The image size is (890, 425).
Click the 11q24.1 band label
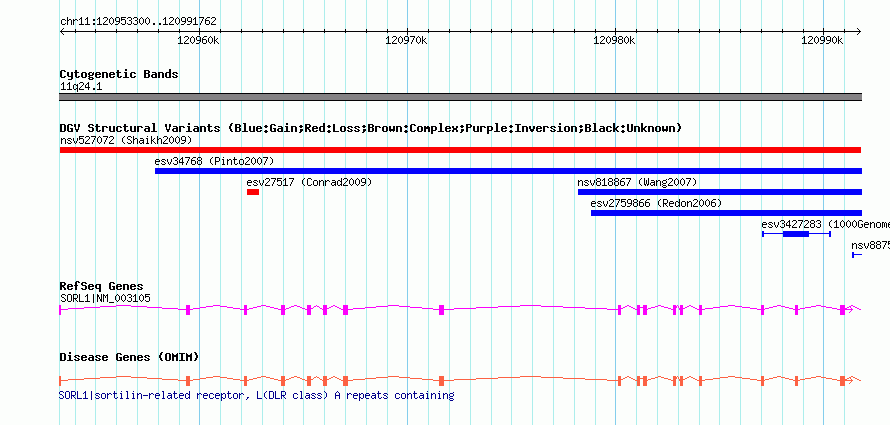pos(81,87)
